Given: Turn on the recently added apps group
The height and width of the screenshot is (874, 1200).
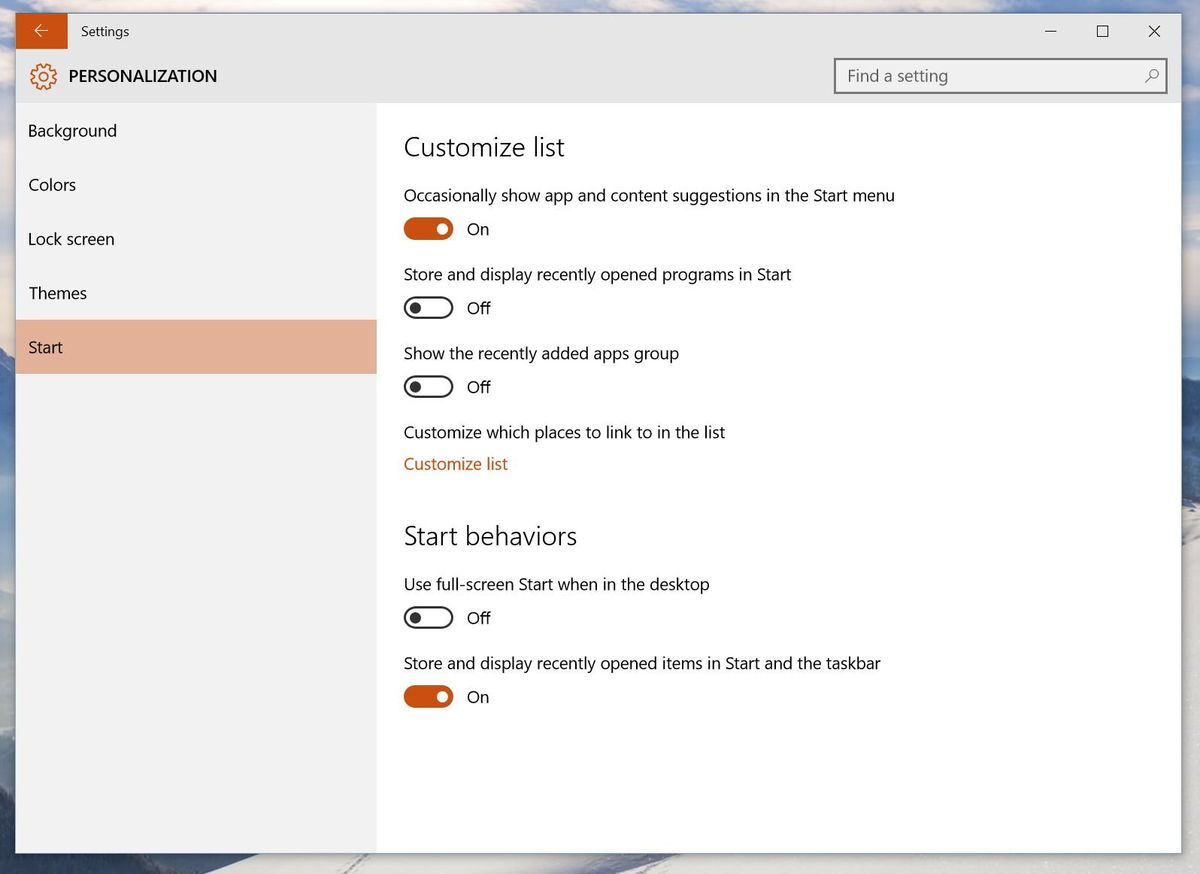Looking at the screenshot, I should coord(428,386).
